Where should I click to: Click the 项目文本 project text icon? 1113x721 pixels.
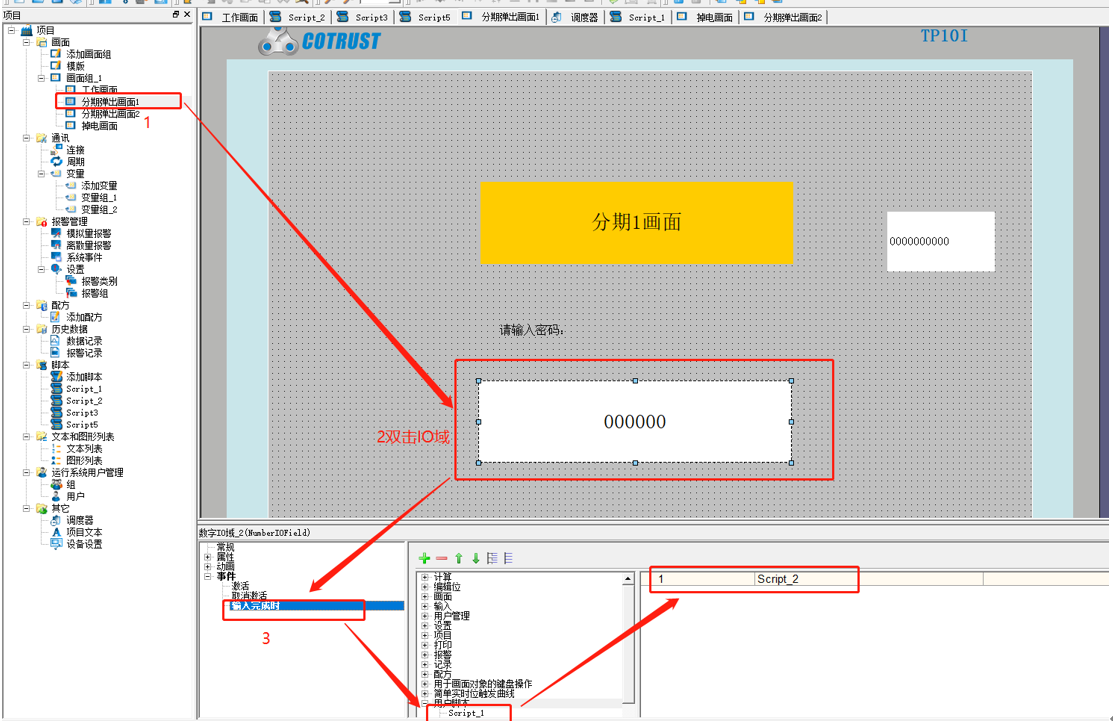(x=56, y=532)
